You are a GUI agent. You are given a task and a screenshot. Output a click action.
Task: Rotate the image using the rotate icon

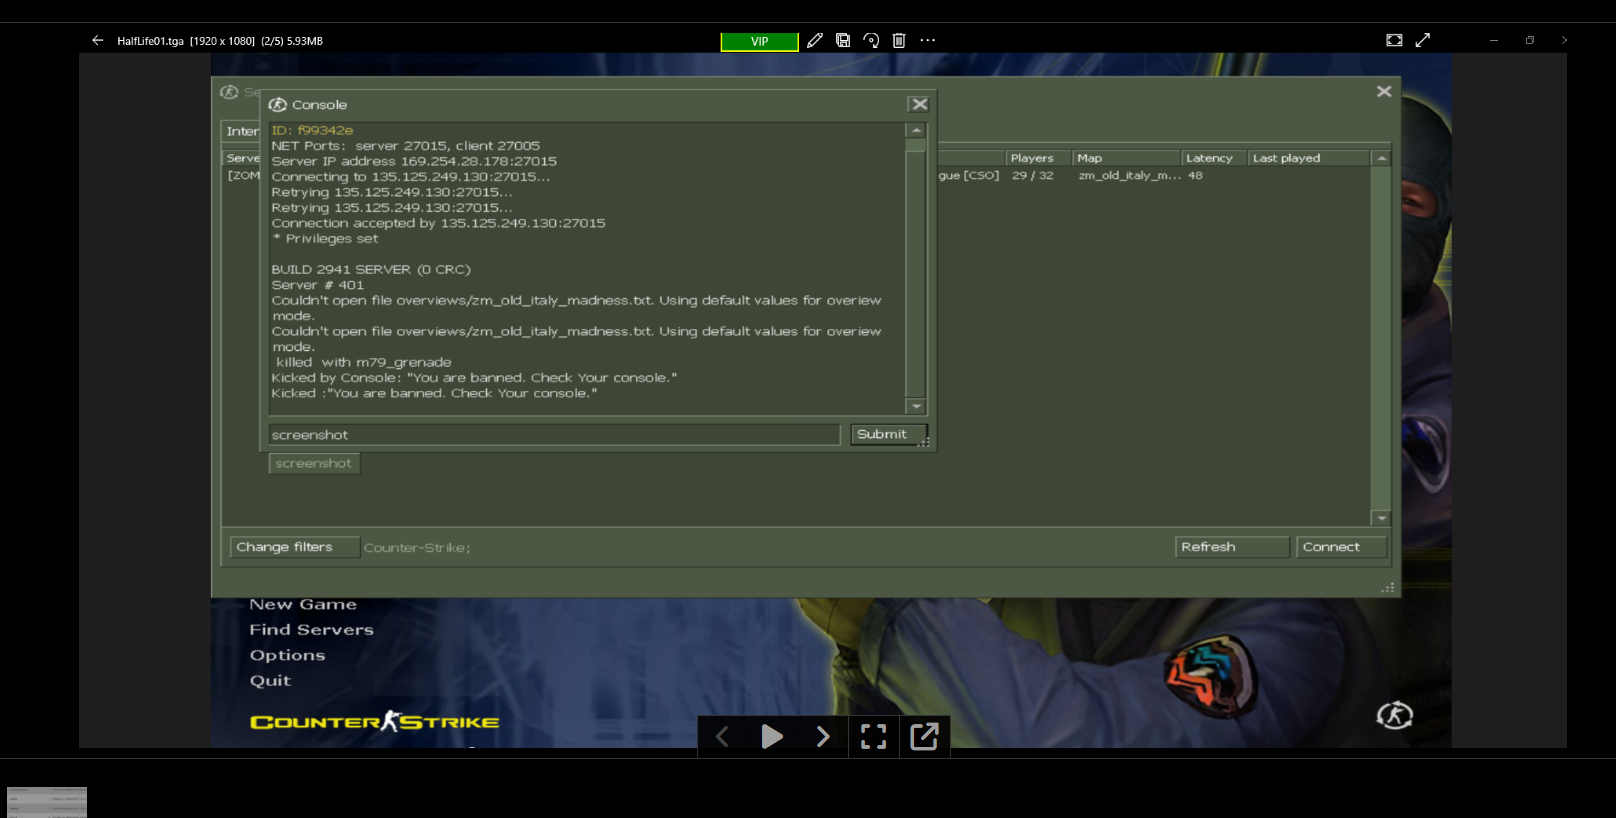871,40
